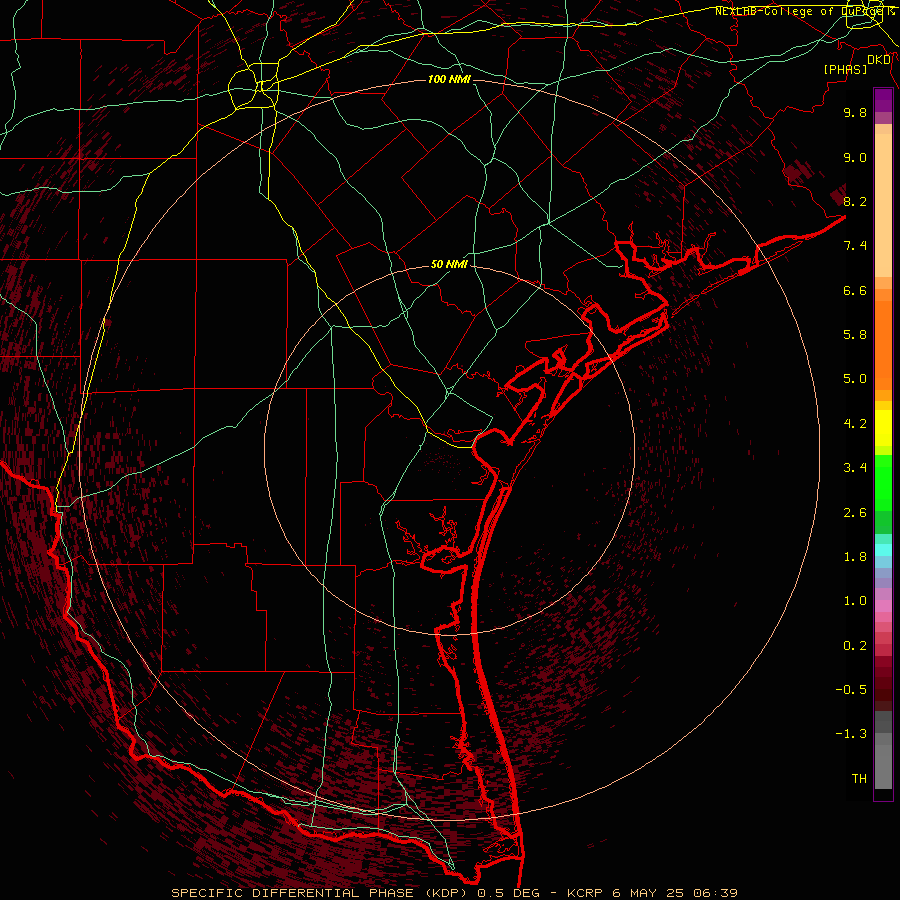
Task: Click the 5.8 color scale value
Action: point(855,335)
